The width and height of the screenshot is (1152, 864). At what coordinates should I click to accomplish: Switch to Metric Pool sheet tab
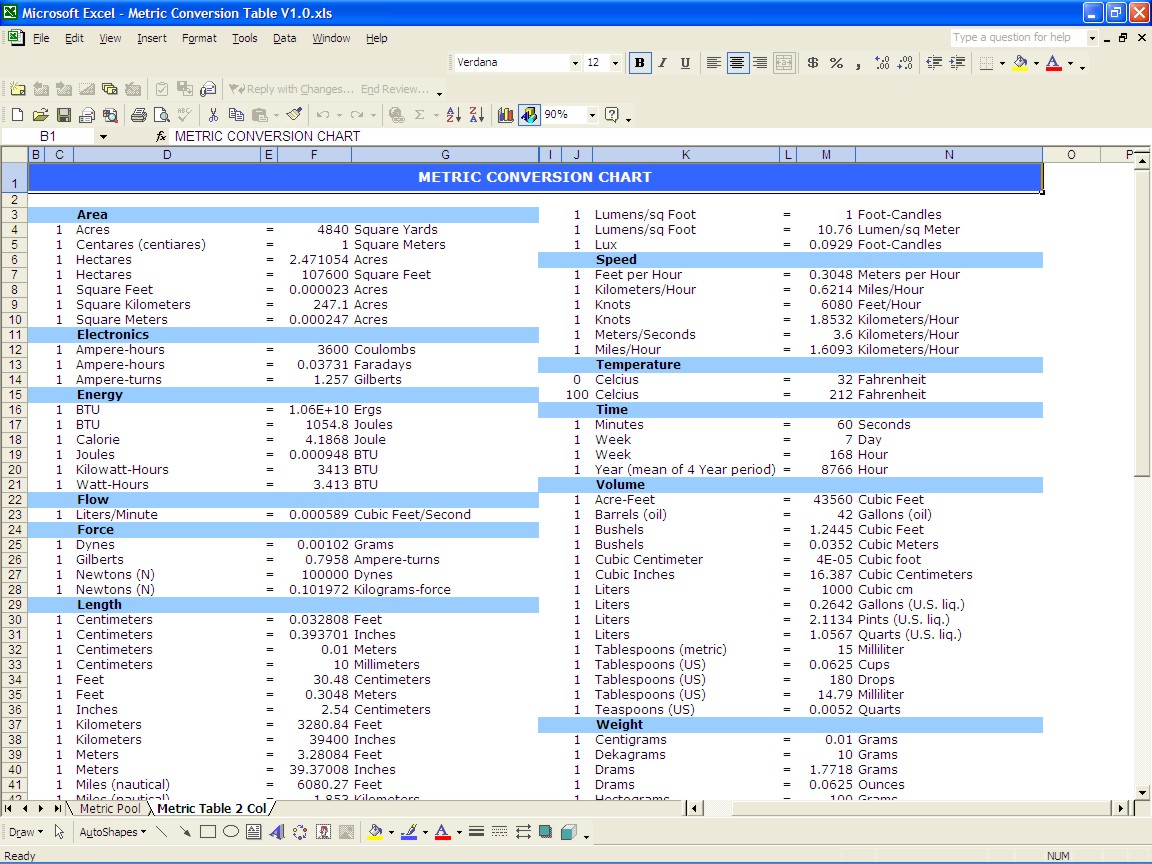click(109, 808)
